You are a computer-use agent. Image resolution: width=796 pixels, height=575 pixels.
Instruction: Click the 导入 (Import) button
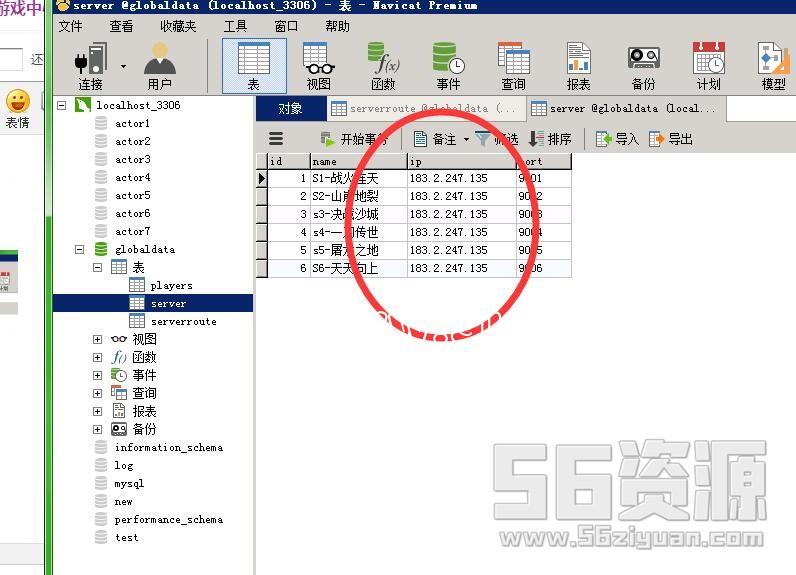point(617,139)
